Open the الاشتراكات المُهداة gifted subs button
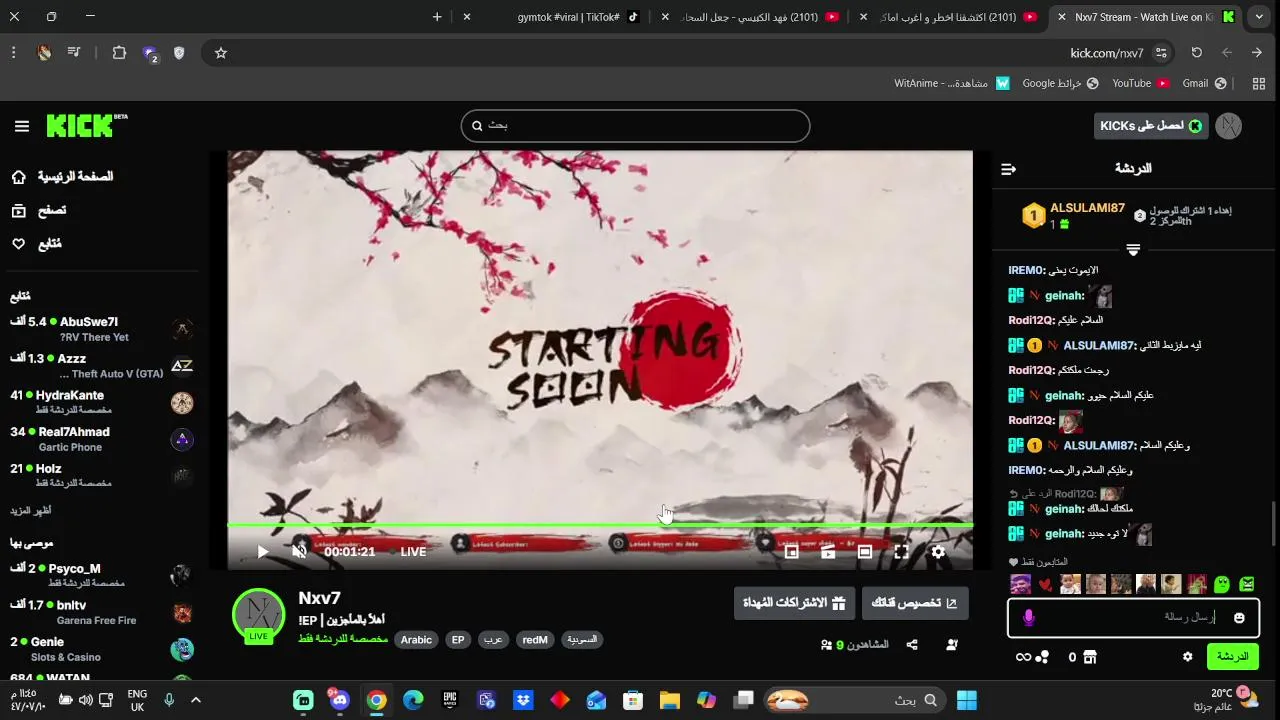This screenshot has height=720, width=1280. (794, 603)
